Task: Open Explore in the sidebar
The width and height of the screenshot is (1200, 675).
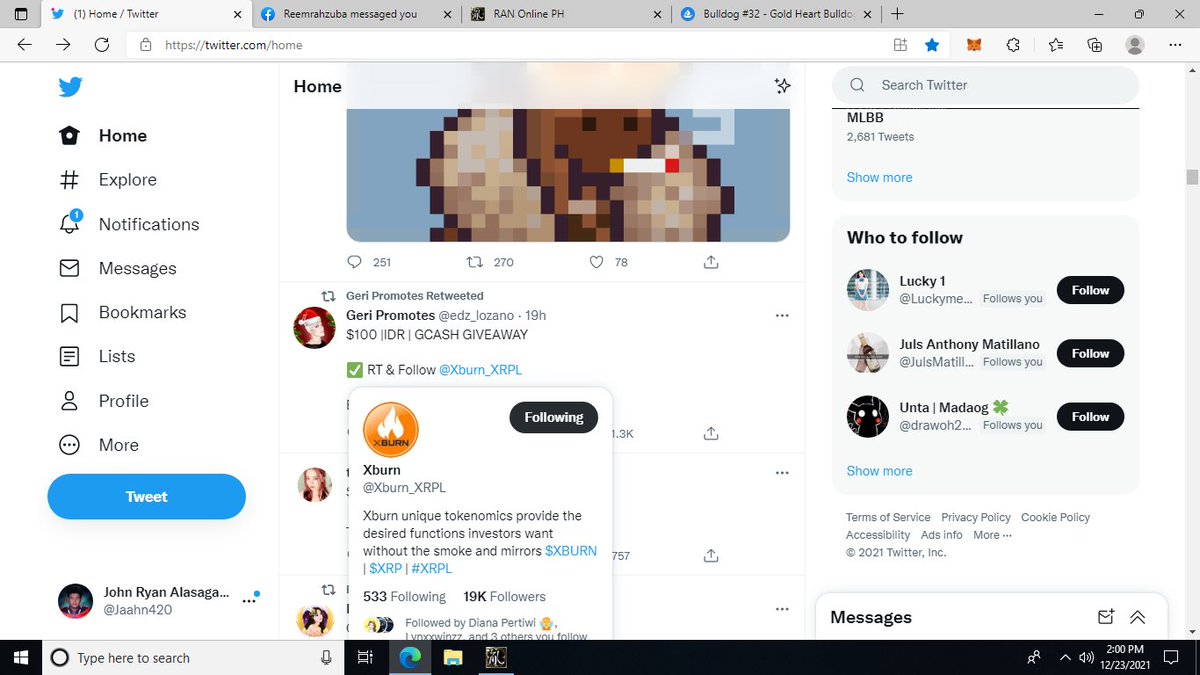Action: pyautogui.click(x=108, y=180)
